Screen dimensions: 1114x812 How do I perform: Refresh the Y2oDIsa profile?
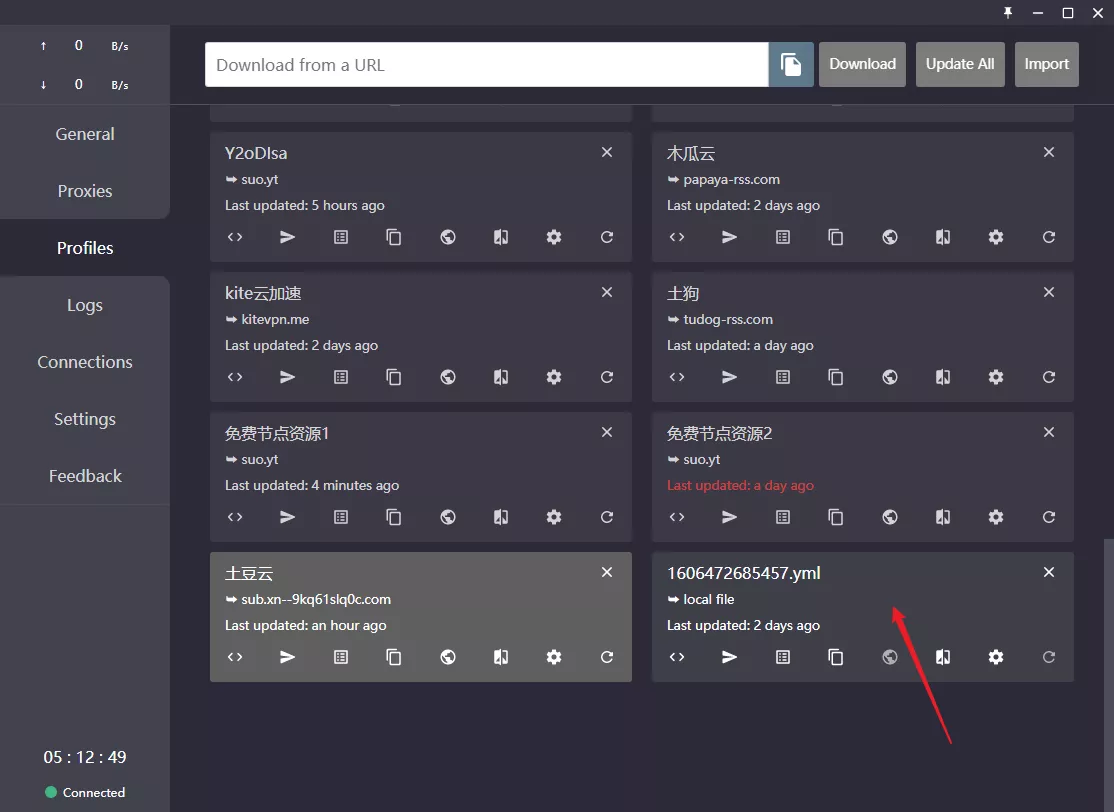(607, 237)
